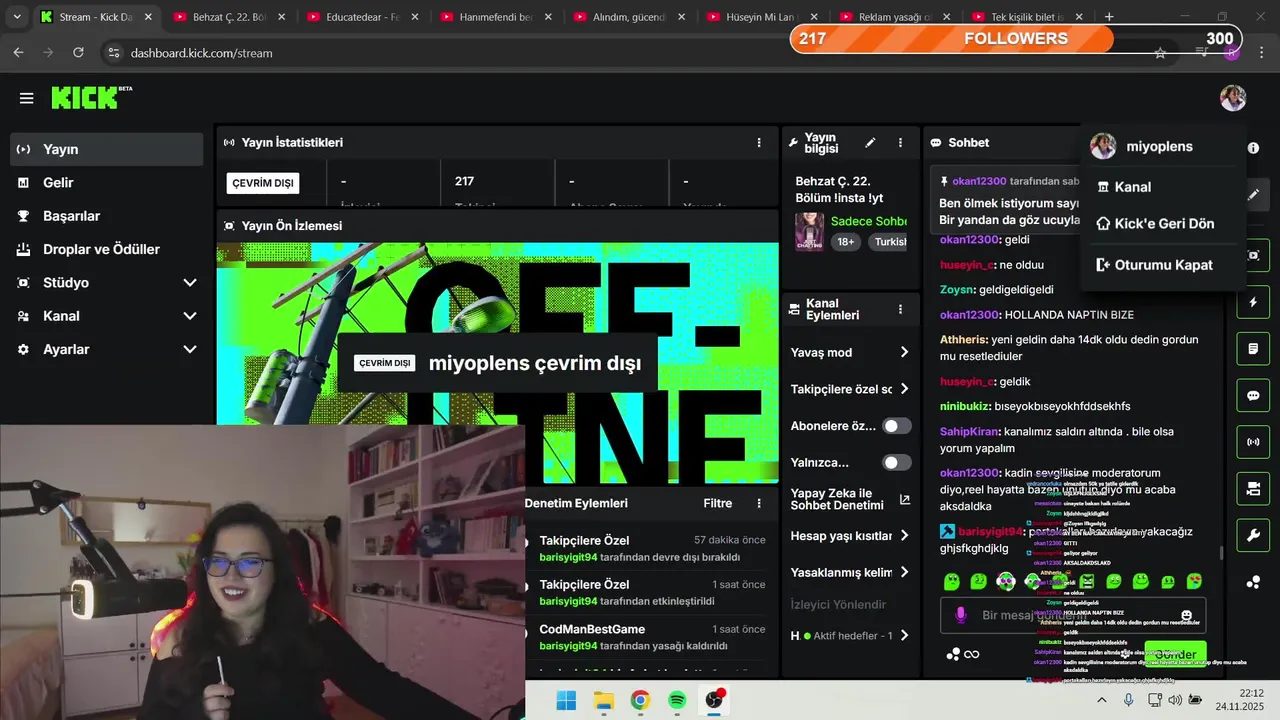This screenshot has height=720, width=1280.
Task: Open the Hesap yaşı kısıtlaması options
Action: tap(850, 536)
